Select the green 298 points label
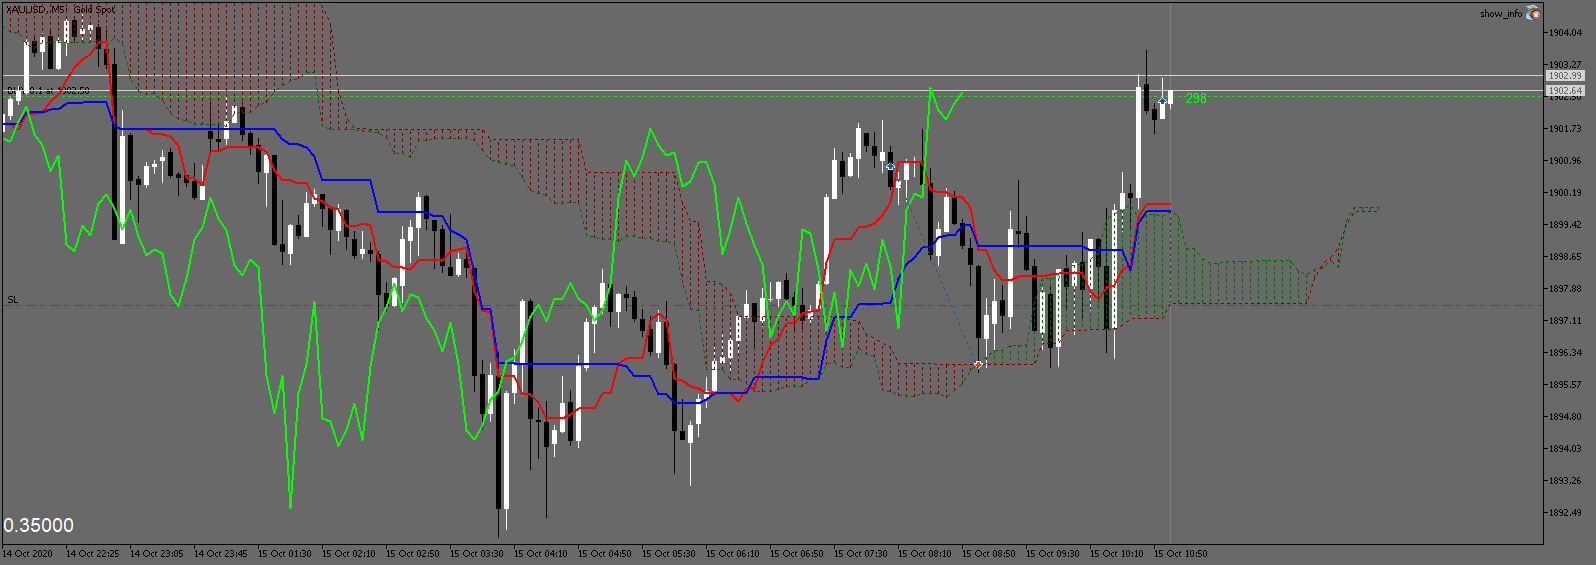 click(x=1196, y=99)
